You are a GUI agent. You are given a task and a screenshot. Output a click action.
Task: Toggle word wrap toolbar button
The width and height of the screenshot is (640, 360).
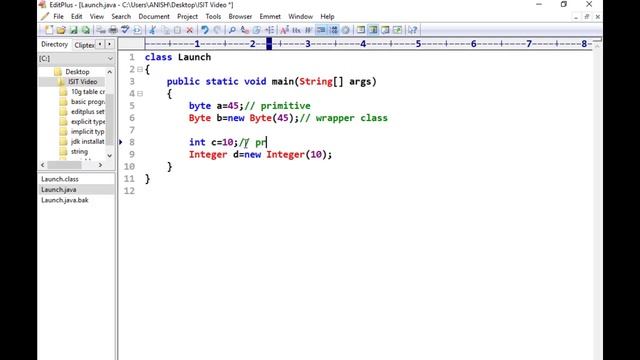click(x=321, y=30)
